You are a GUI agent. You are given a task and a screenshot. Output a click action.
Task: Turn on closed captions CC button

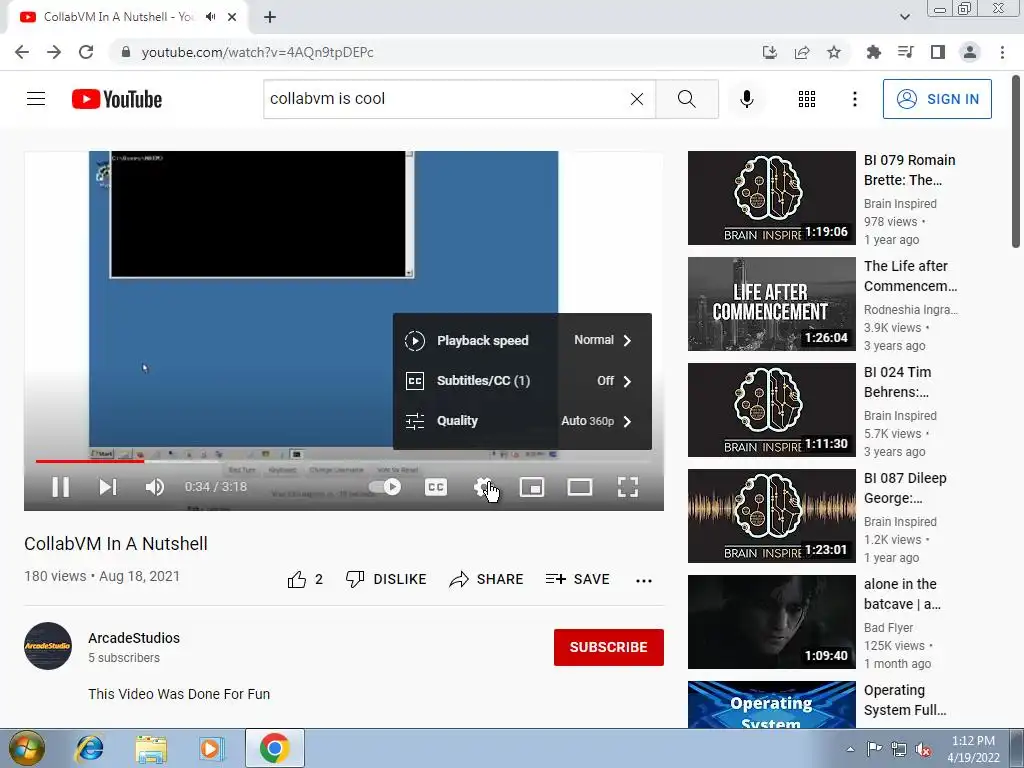point(436,487)
